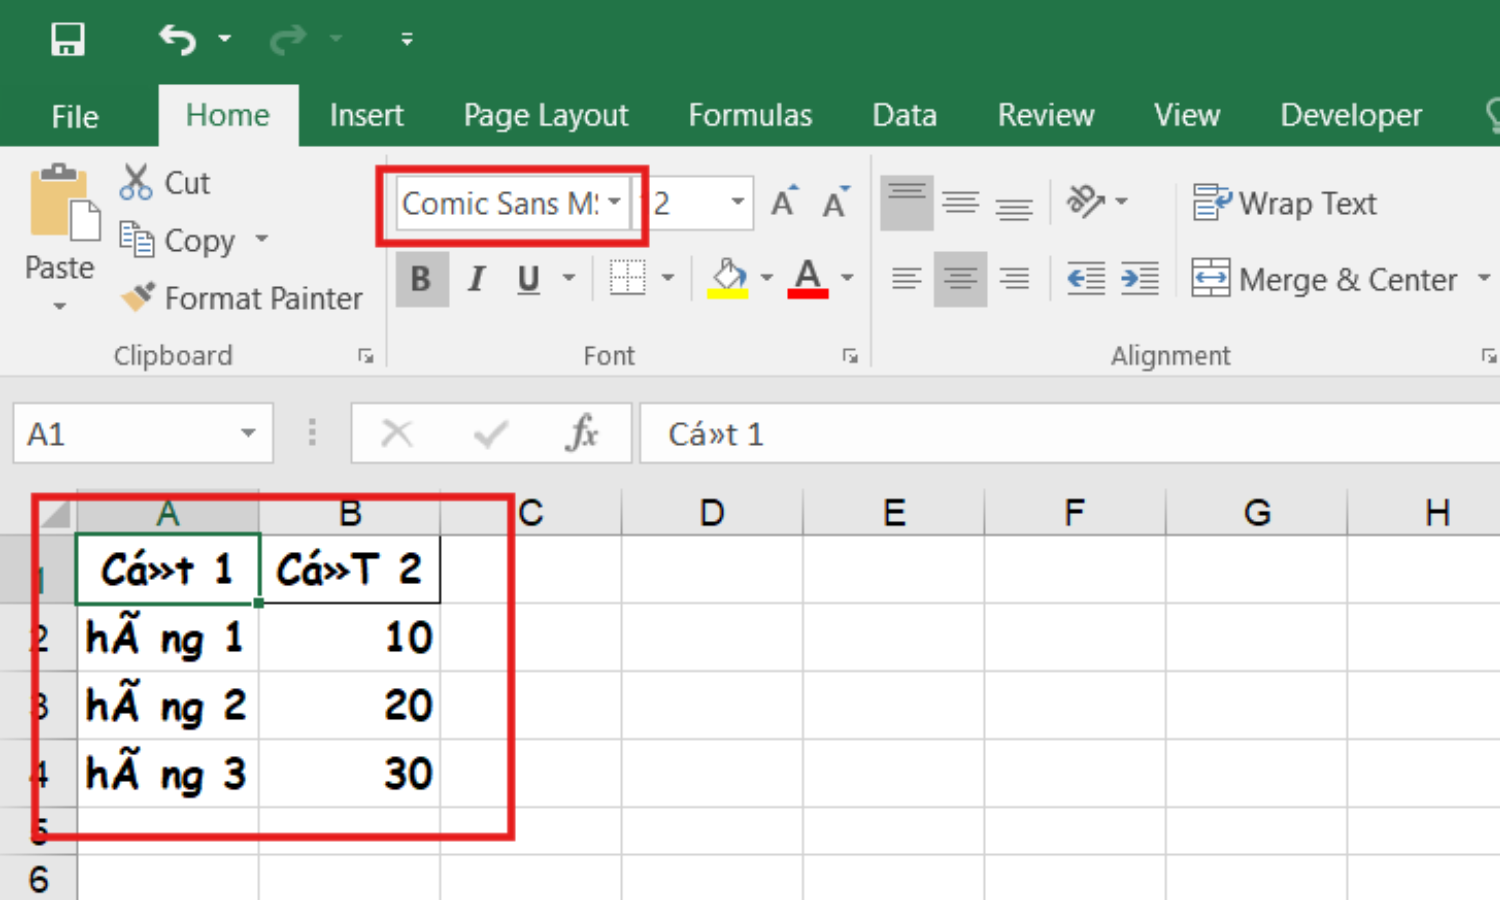Image resolution: width=1500 pixels, height=900 pixels.
Task: Apply Underline to the selection
Action: 527,279
